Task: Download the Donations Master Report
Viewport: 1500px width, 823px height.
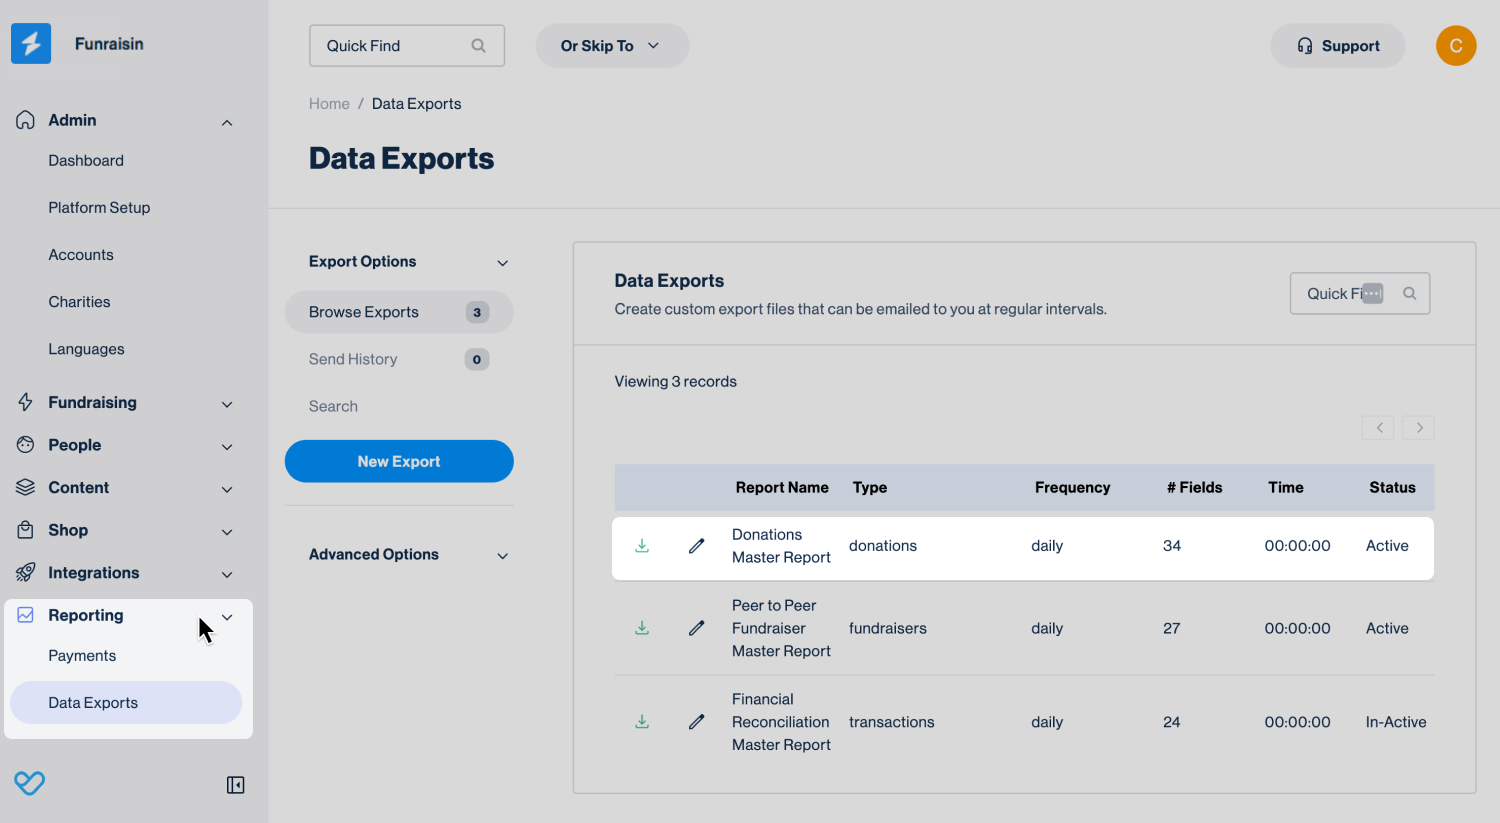Action: [x=642, y=546]
